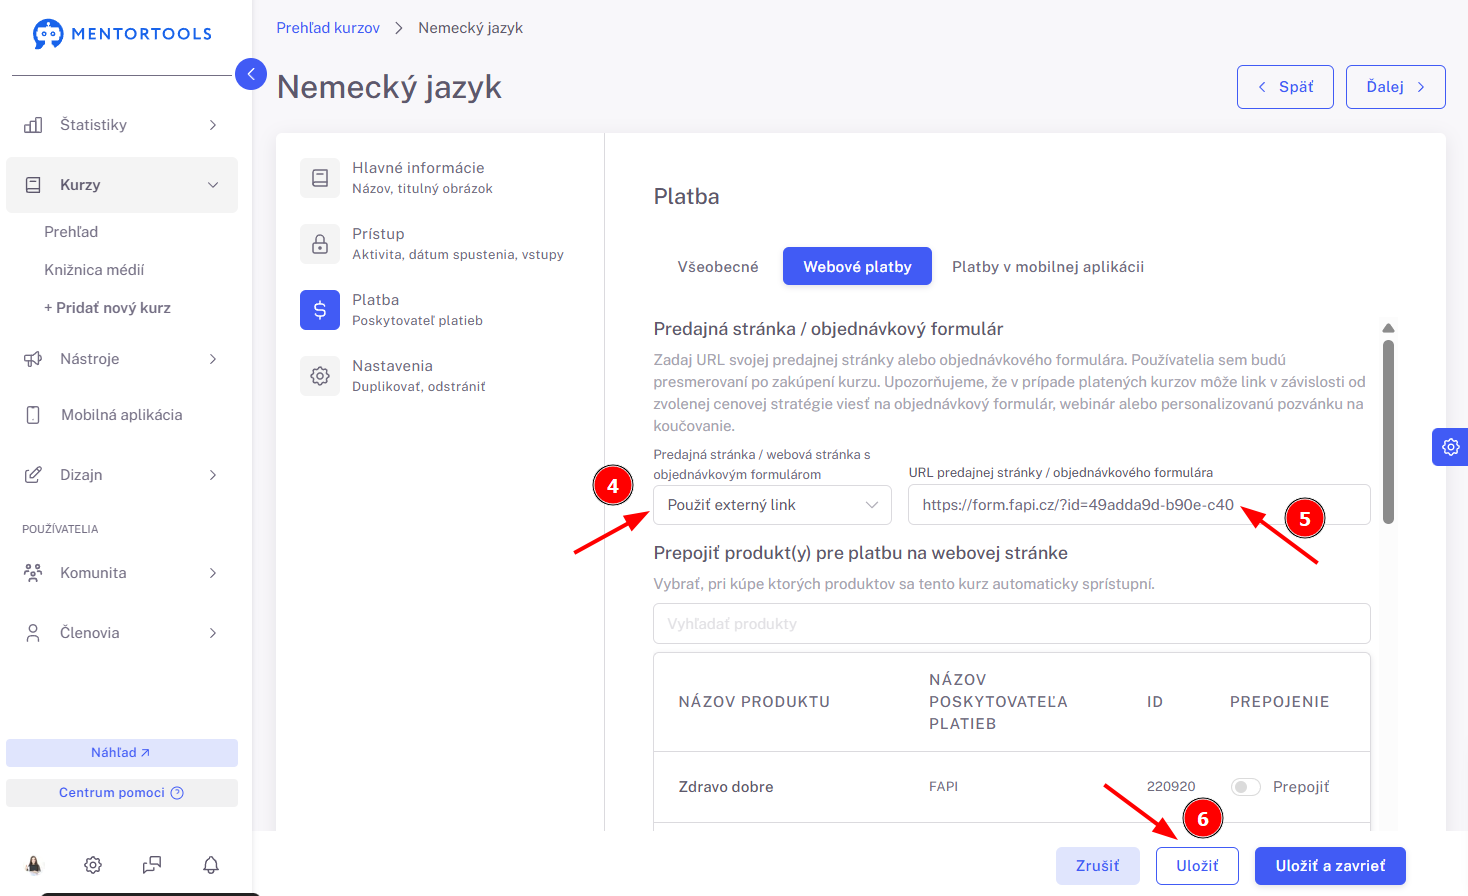Toggle the Prepojiť switch for Zdravo dobre
Screen dimensions: 1468x896
1245,787
